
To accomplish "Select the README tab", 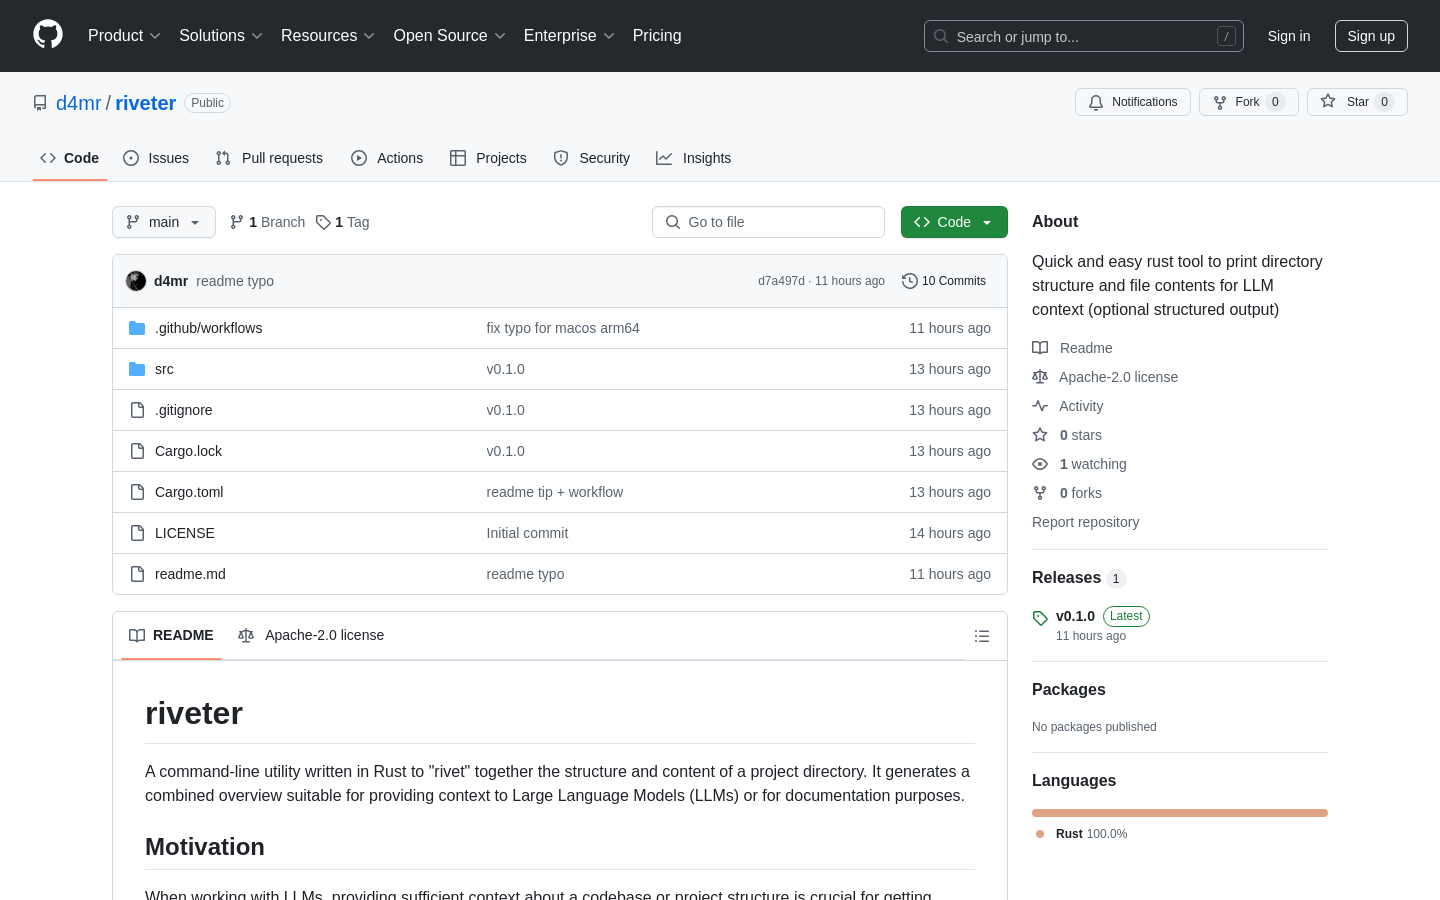I will [171, 636].
